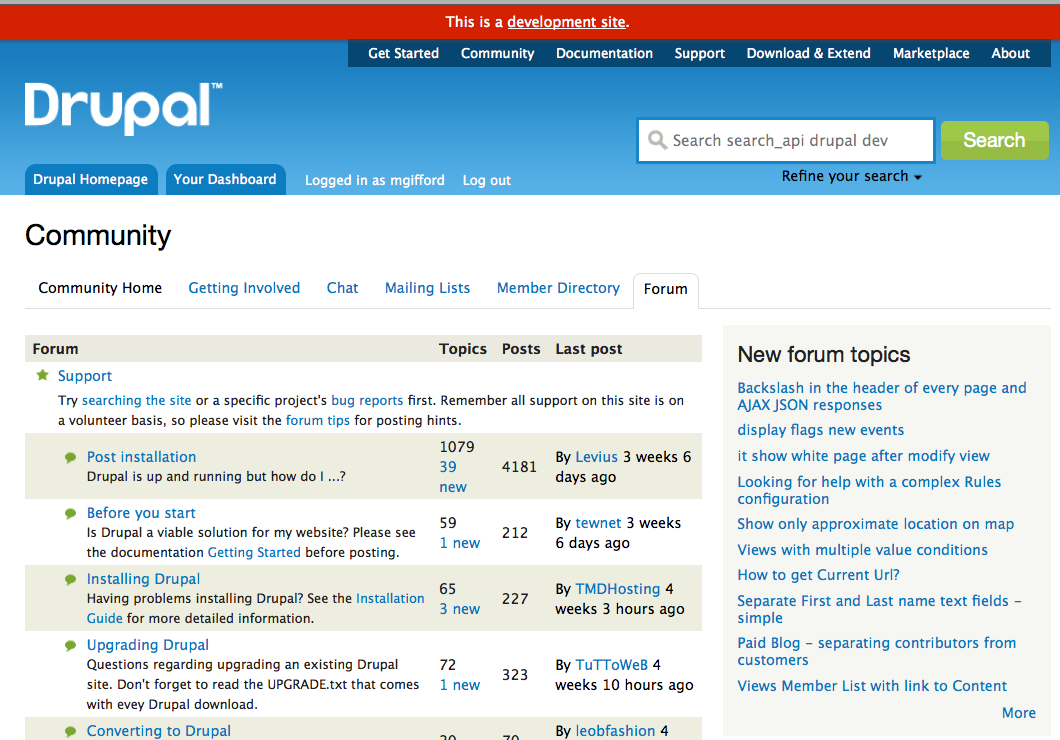Click speech bubble icon beside Upgrading Drupal
Screen dimensions: 1060x740
[70, 645]
